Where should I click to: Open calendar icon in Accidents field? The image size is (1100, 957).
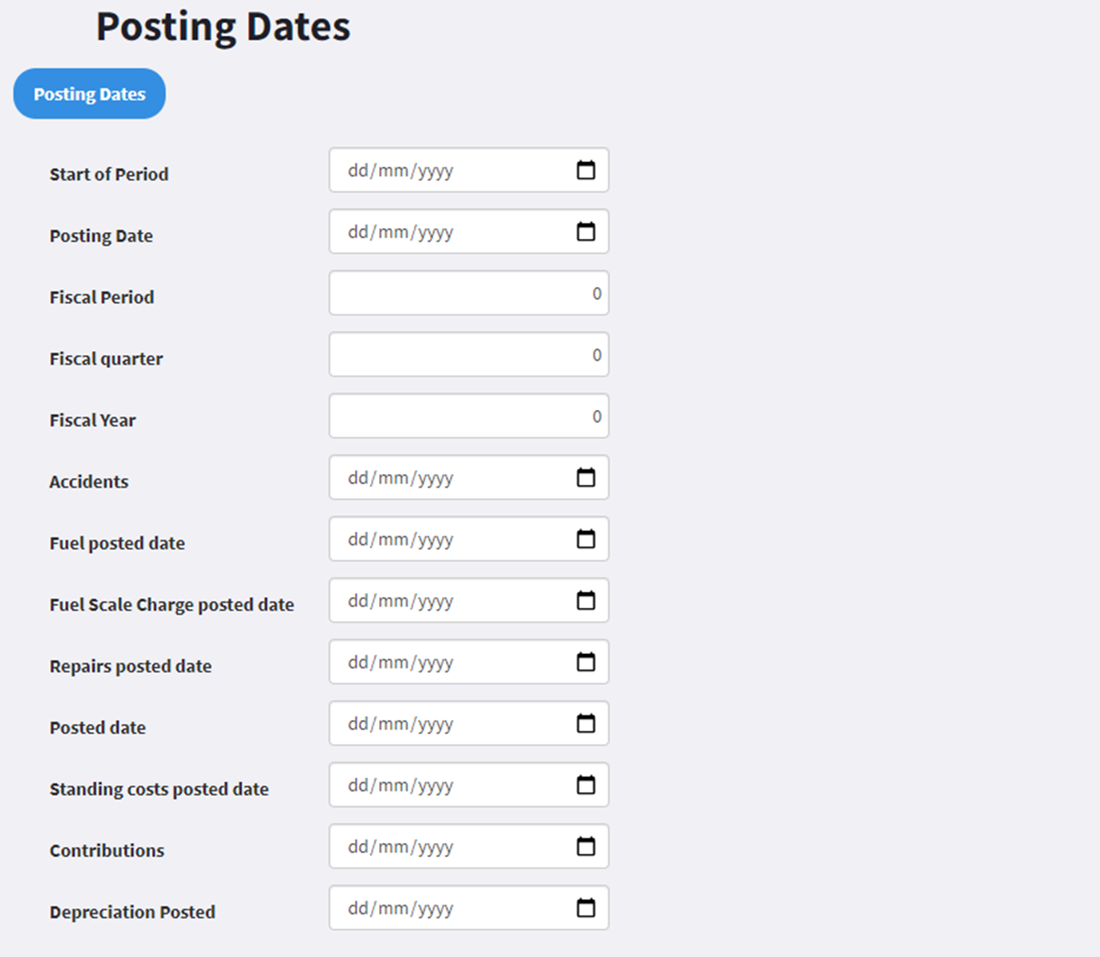(x=586, y=478)
